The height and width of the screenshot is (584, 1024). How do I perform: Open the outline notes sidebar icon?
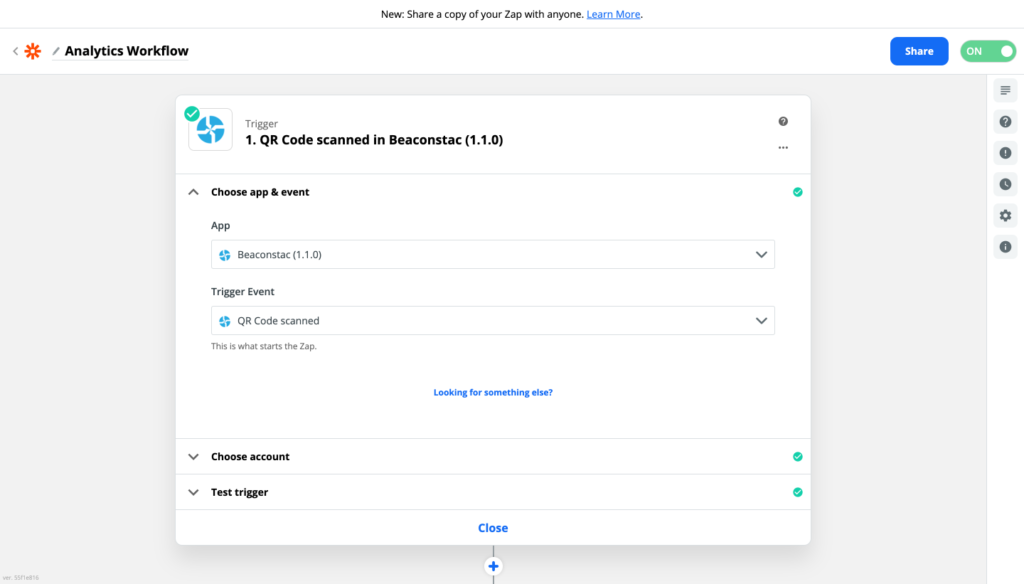click(x=1006, y=90)
